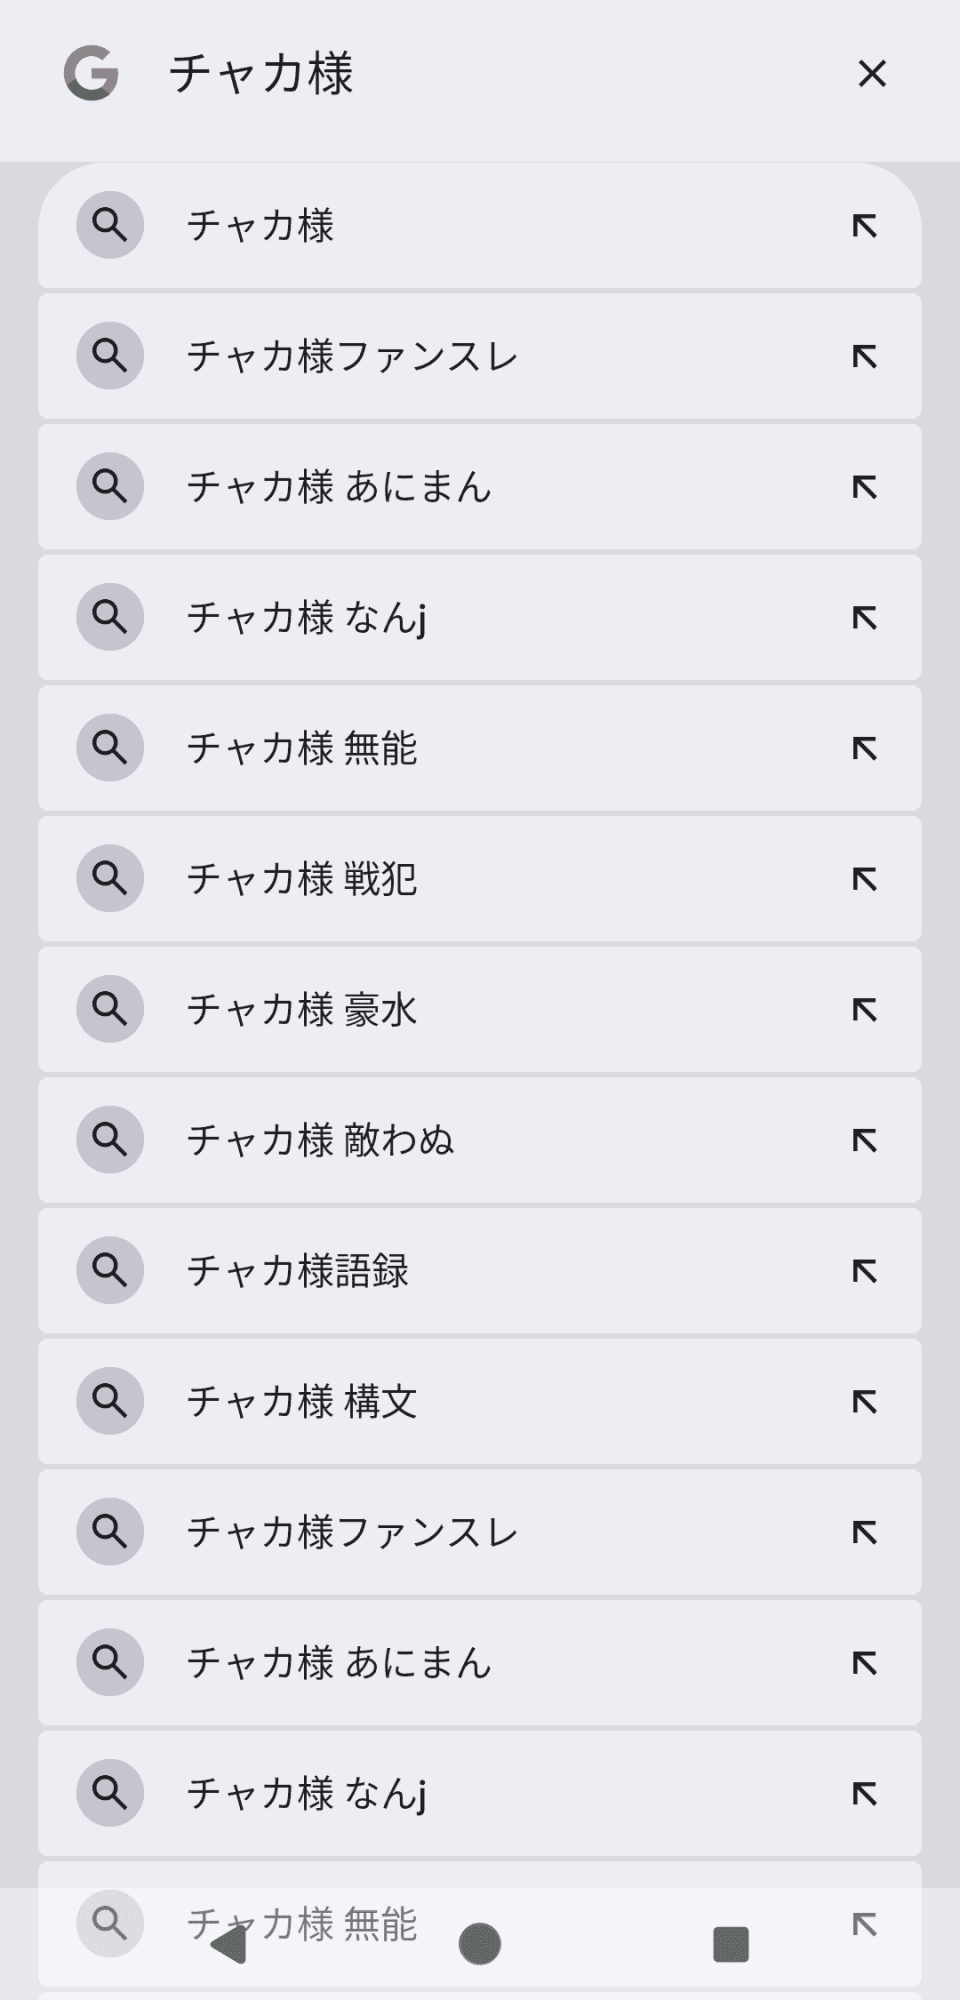Viewport: 960px width, 2000px height.
Task: Choose the チャカ様 豪水 suggestion text
Action: tap(302, 1009)
